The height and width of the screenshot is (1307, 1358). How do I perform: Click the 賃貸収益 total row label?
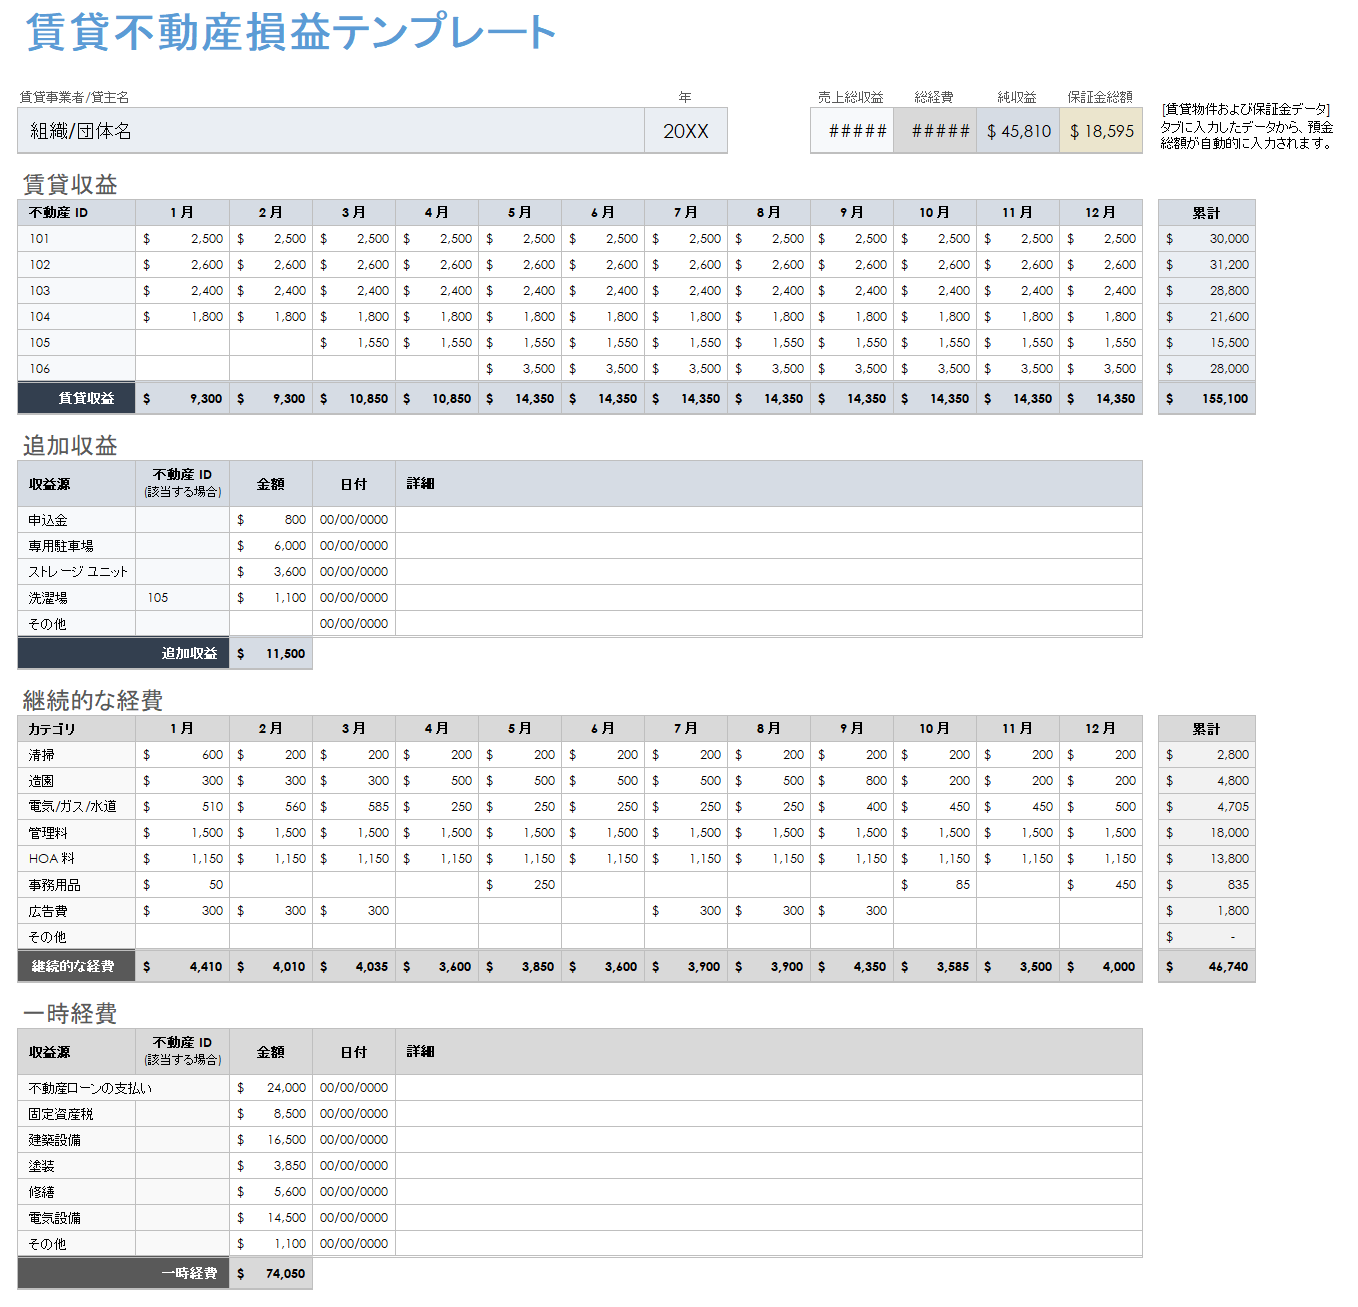pyautogui.click(x=77, y=398)
